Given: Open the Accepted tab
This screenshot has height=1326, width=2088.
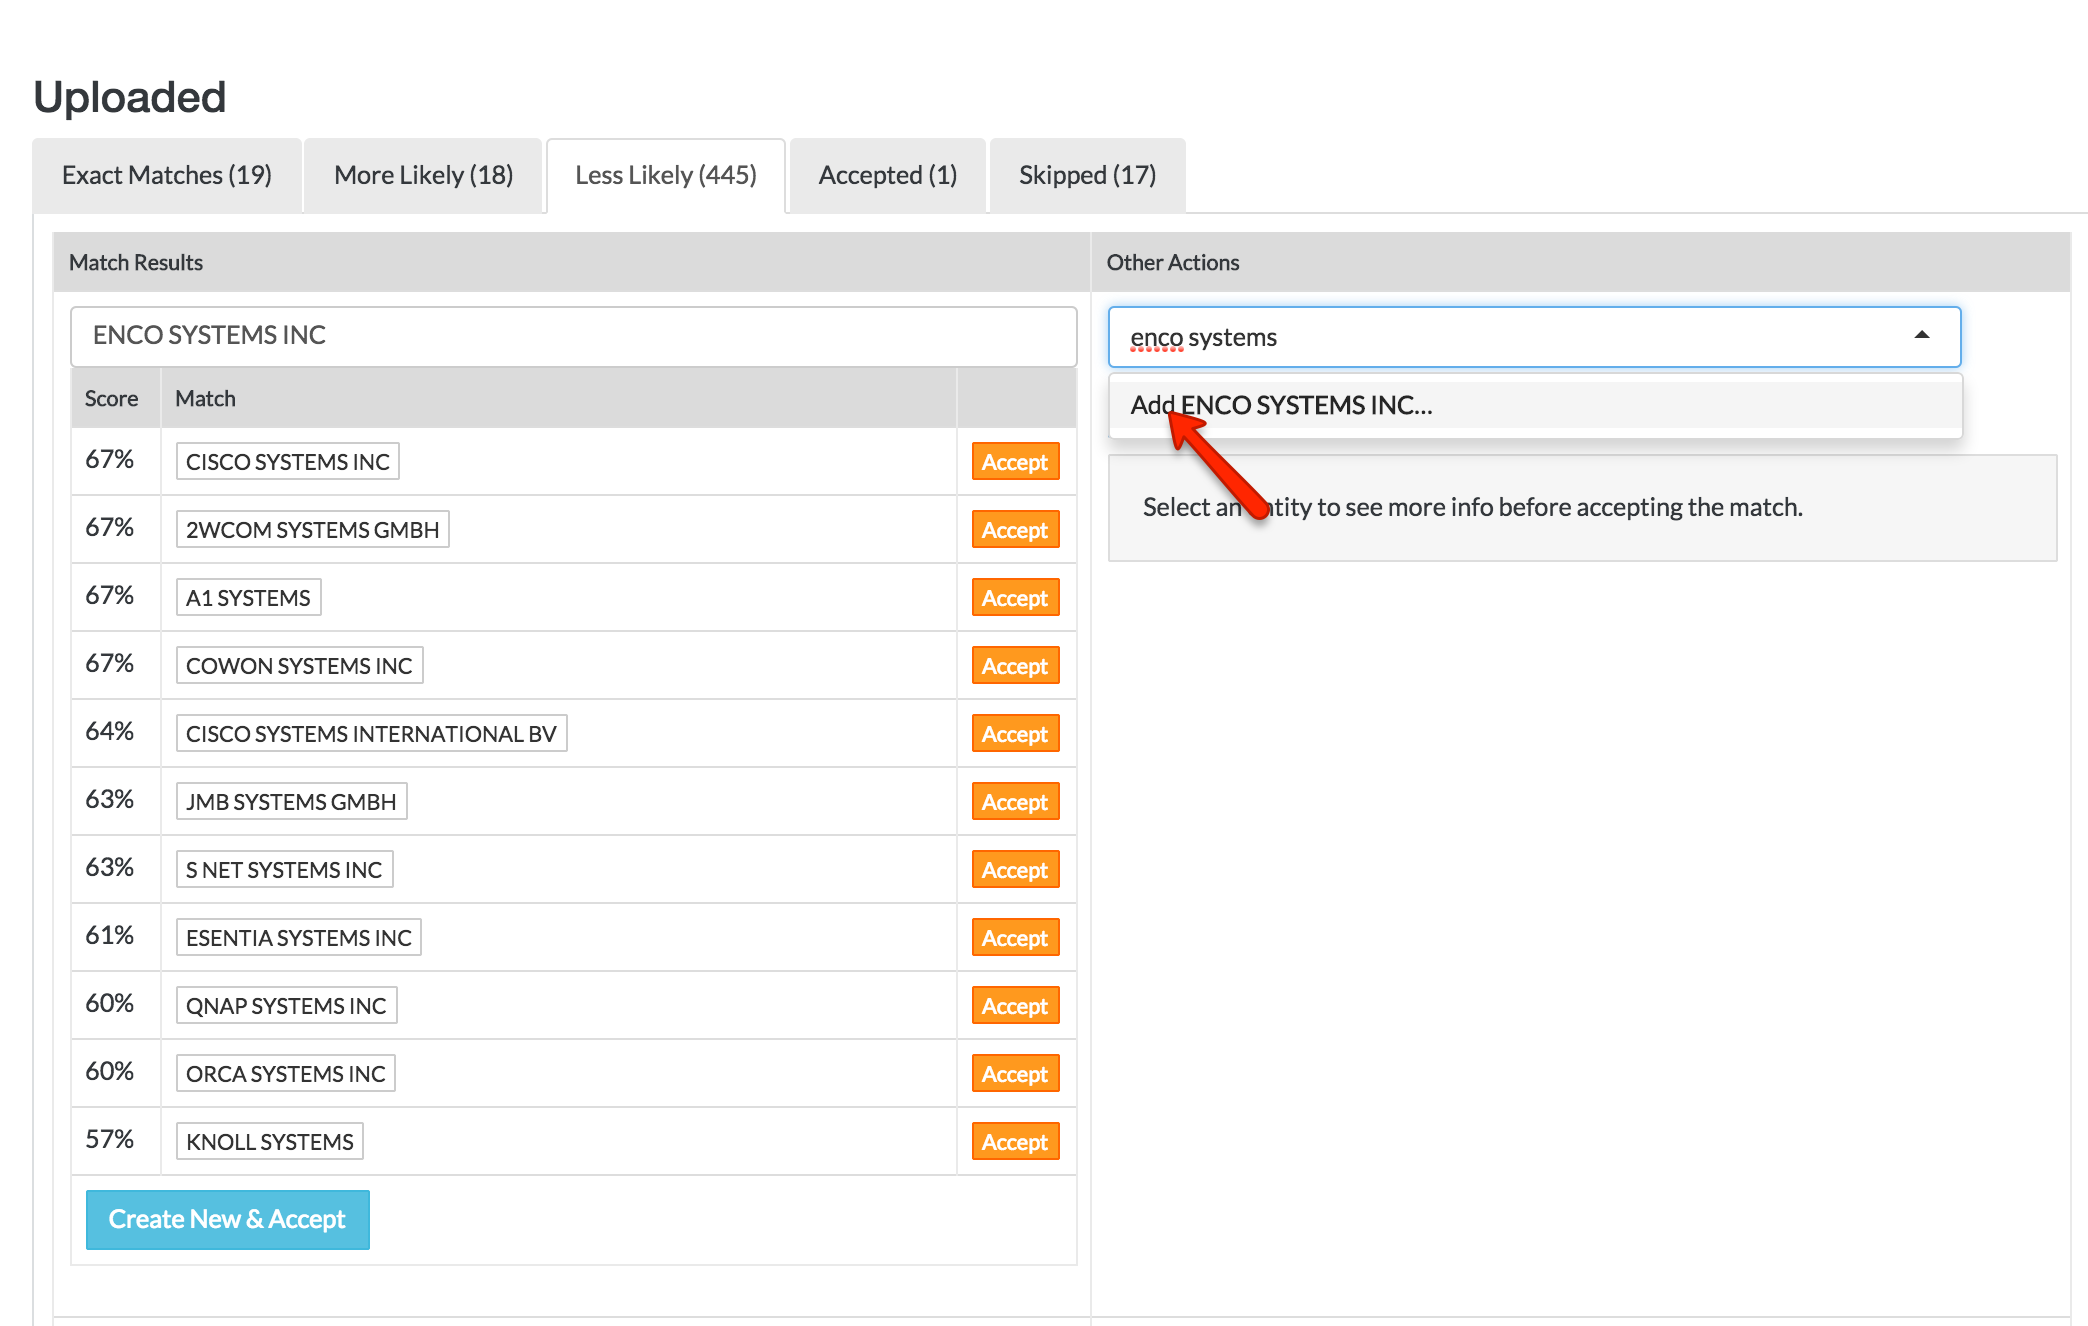Looking at the screenshot, I should (x=887, y=175).
